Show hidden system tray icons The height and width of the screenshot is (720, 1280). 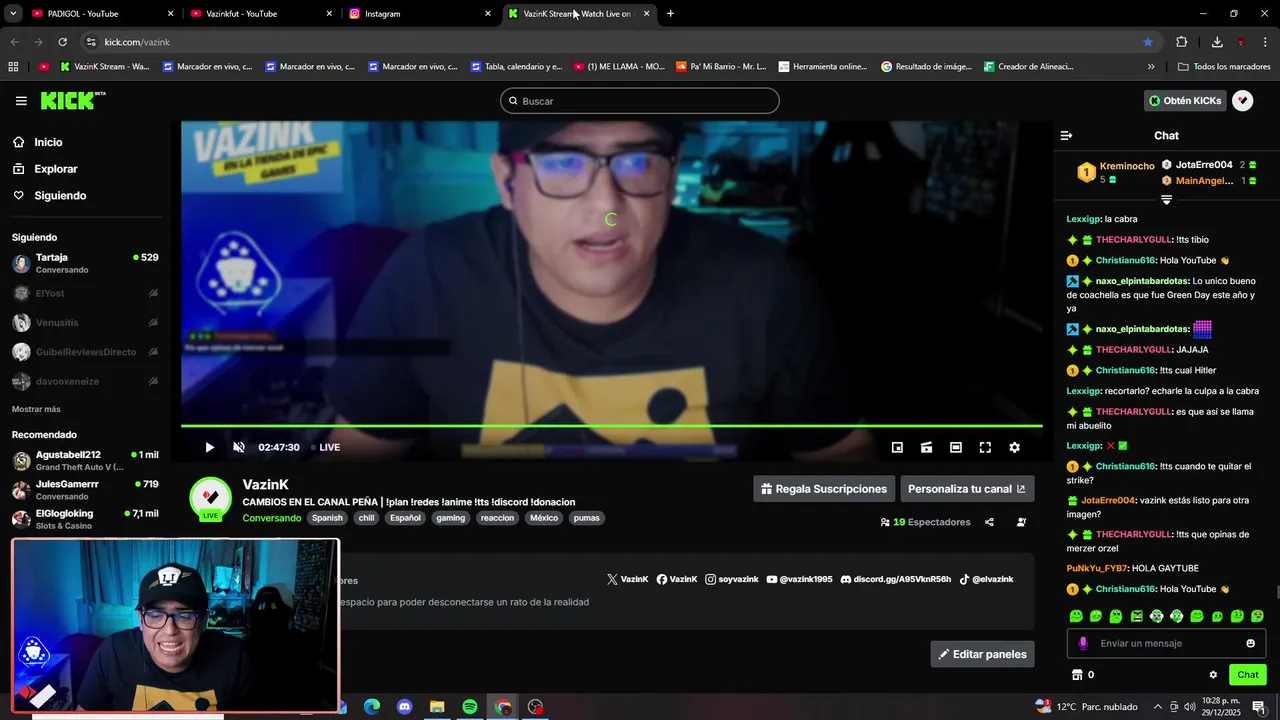click(x=1158, y=706)
